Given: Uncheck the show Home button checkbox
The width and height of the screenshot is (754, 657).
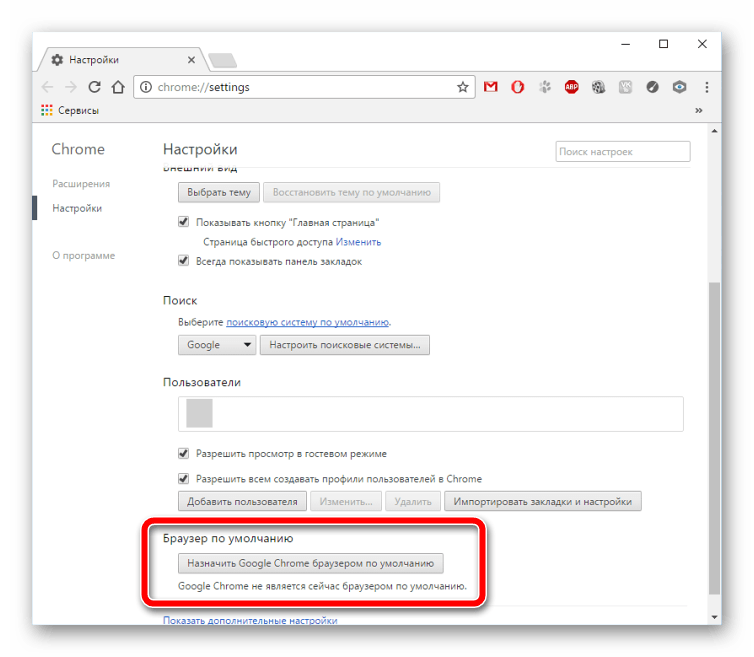Looking at the screenshot, I should 184,222.
